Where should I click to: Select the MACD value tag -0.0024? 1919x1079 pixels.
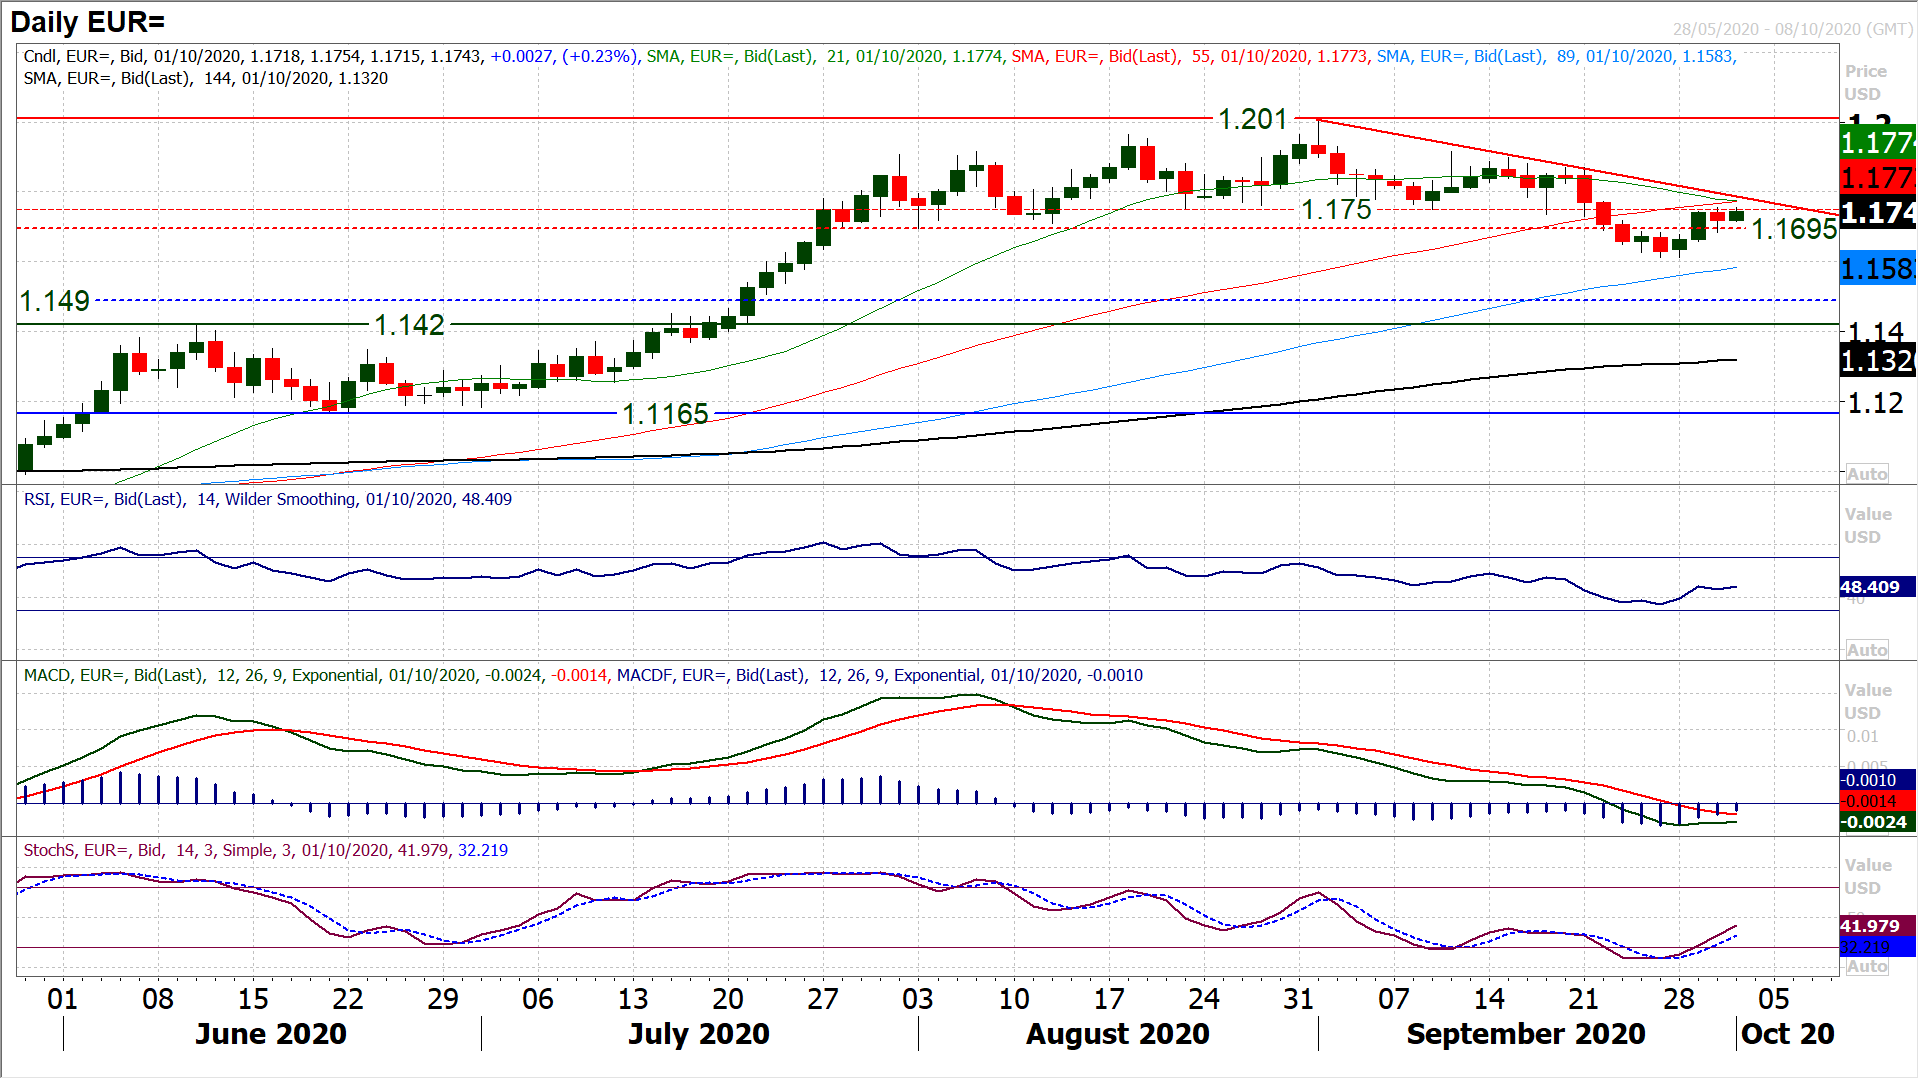click(1876, 822)
